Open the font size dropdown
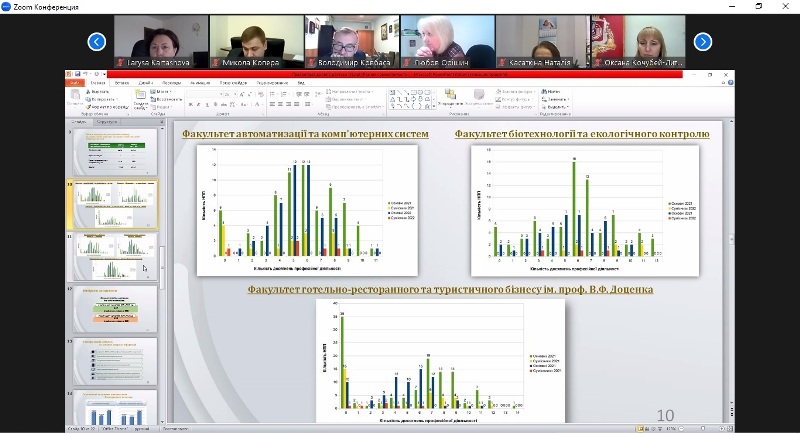The image size is (800, 433). tap(236, 94)
